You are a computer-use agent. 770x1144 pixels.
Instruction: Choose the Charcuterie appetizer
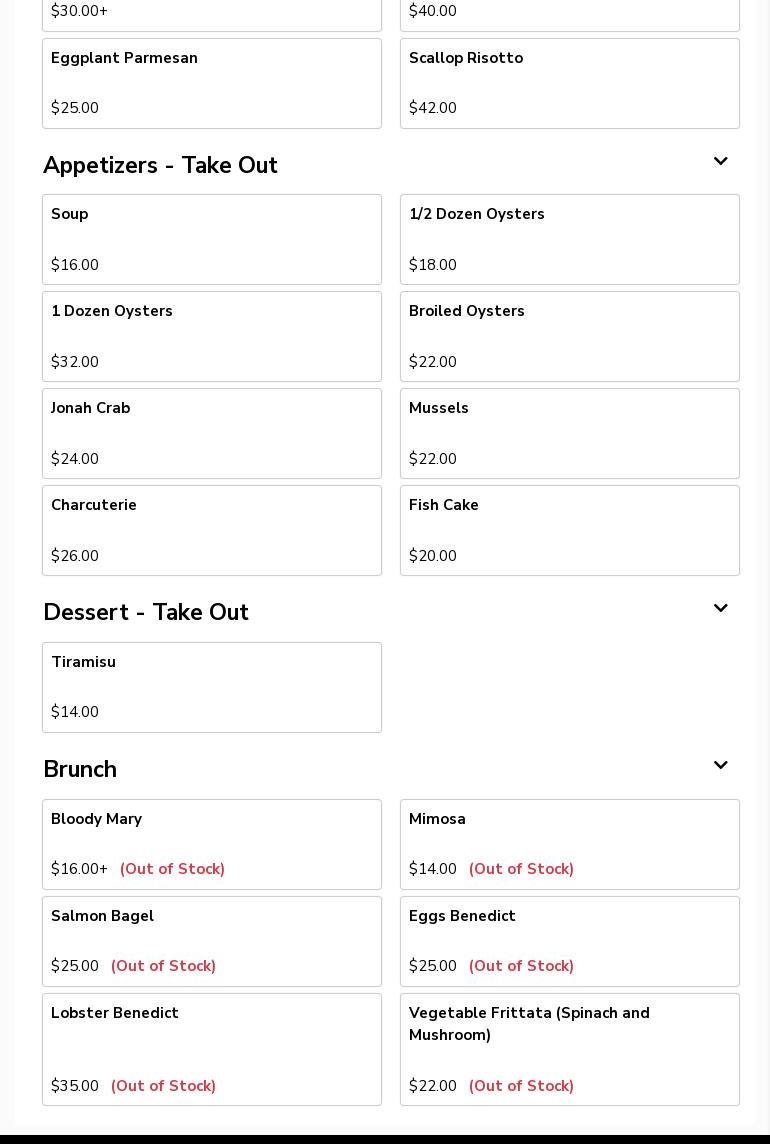coord(212,531)
